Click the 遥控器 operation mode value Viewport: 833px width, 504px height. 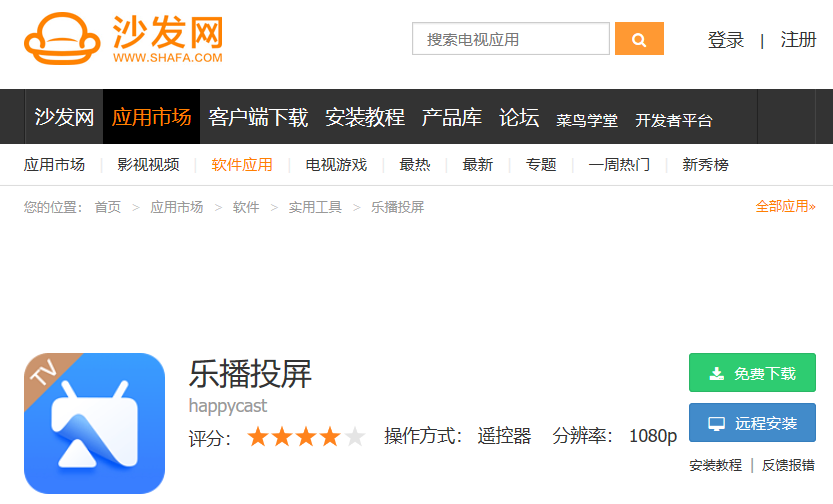[x=504, y=436]
